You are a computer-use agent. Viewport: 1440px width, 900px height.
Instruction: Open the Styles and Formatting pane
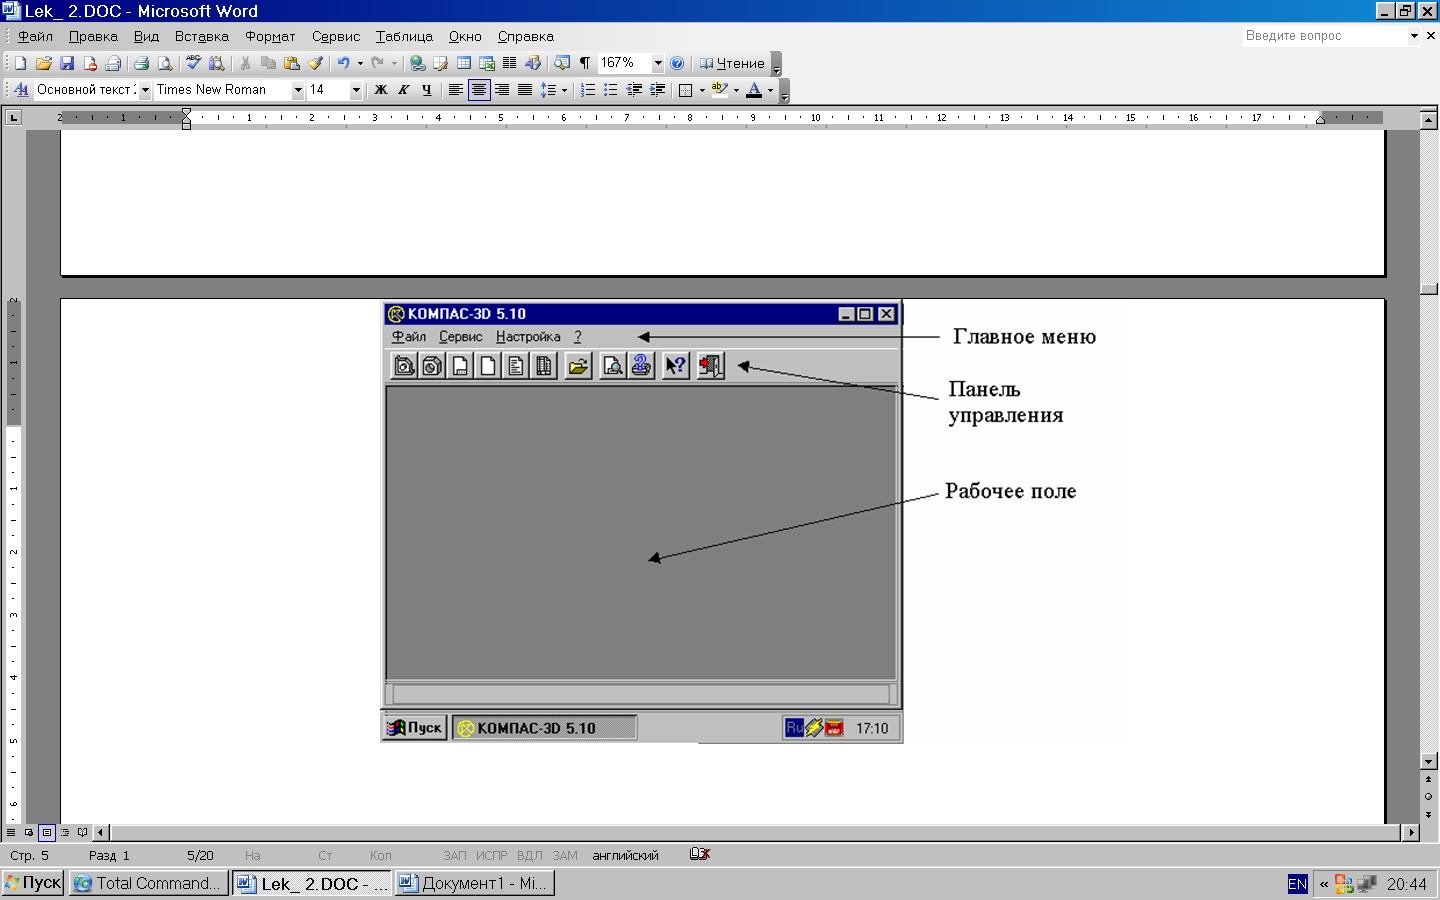tap(21, 90)
